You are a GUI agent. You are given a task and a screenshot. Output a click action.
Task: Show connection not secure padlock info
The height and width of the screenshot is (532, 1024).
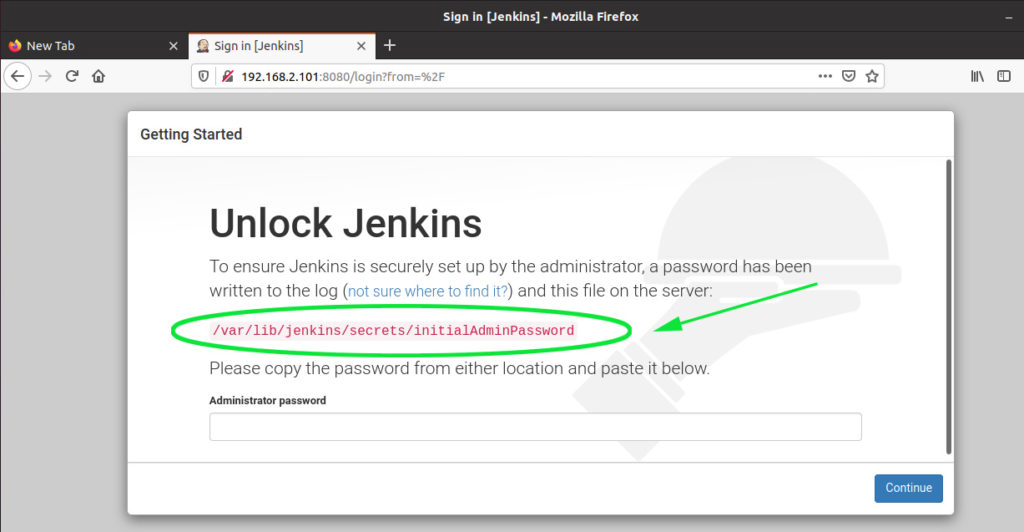tap(227, 76)
